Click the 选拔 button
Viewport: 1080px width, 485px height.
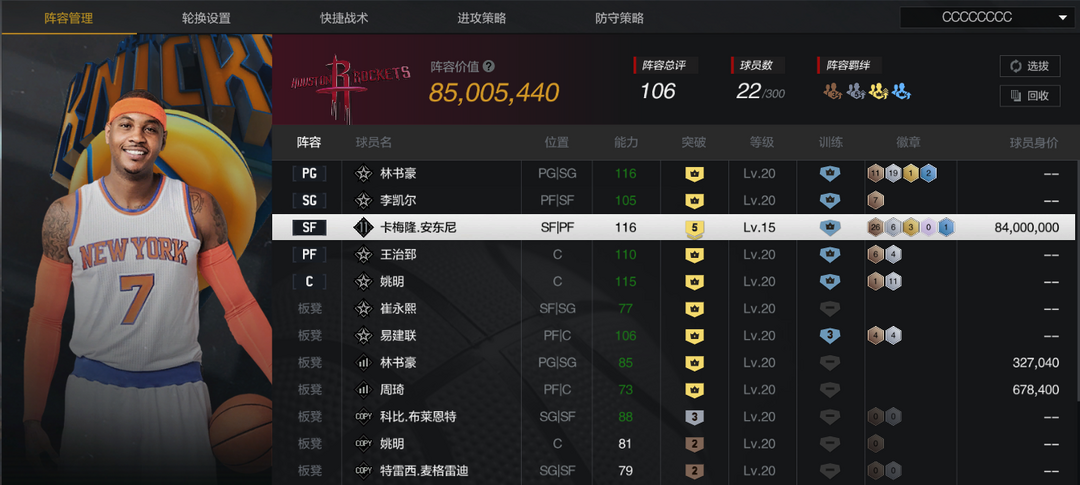coord(1030,66)
